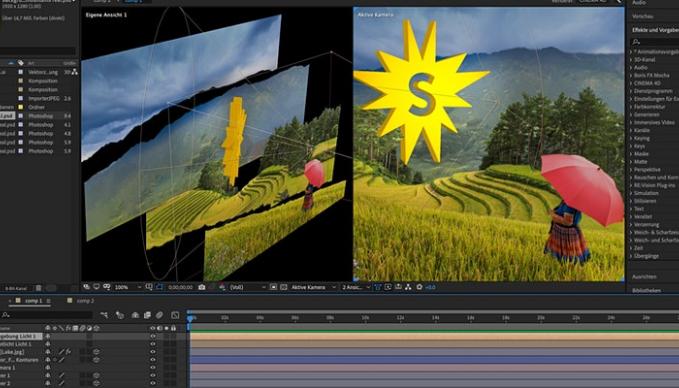Click the yellow label swatch of Ordner item

20,107
